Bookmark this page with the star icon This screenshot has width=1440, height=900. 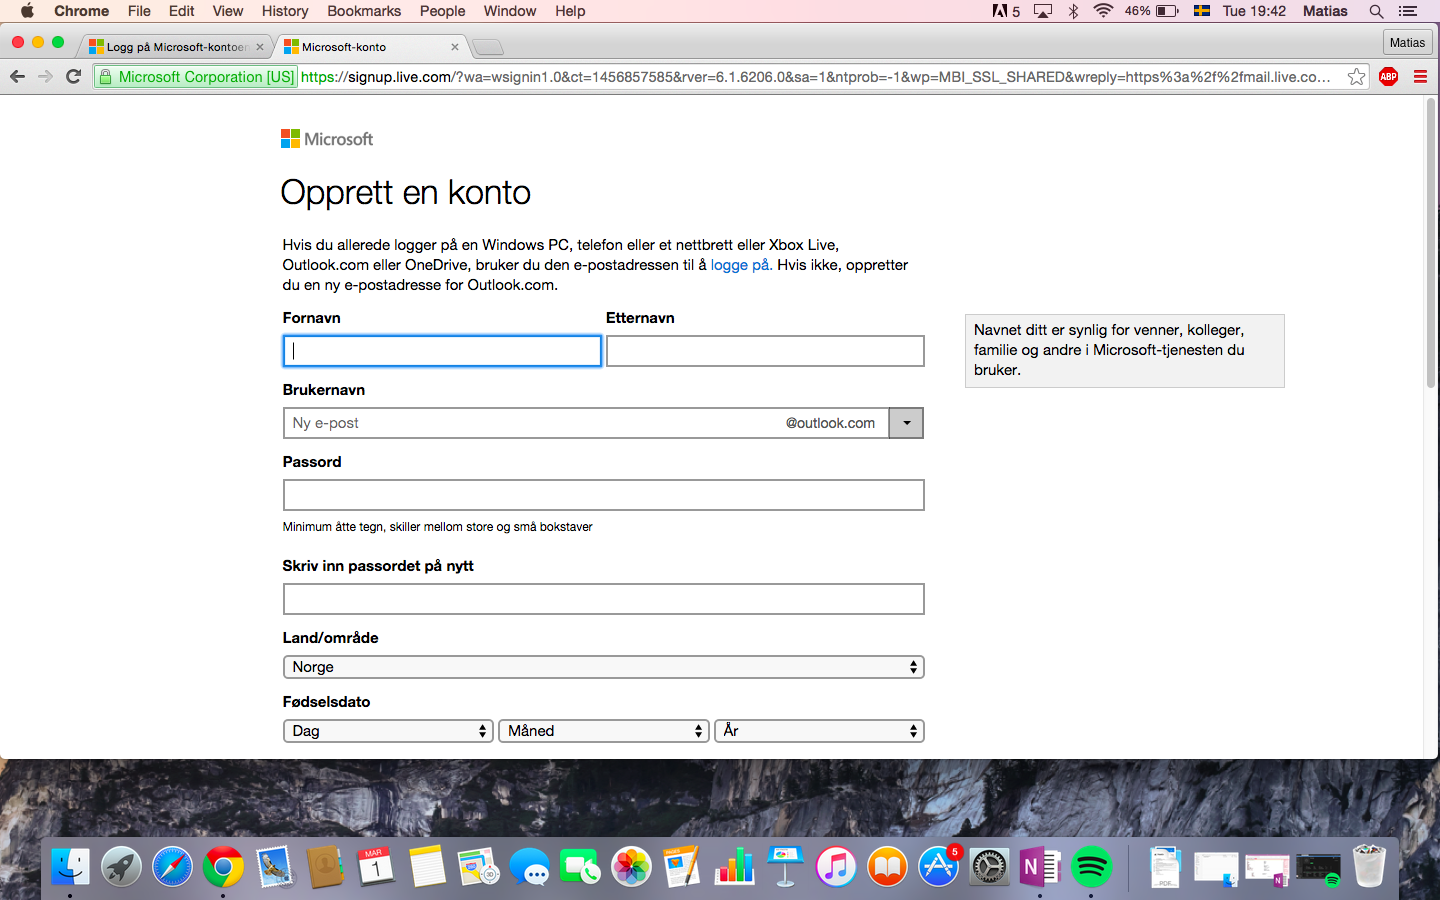tap(1356, 77)
